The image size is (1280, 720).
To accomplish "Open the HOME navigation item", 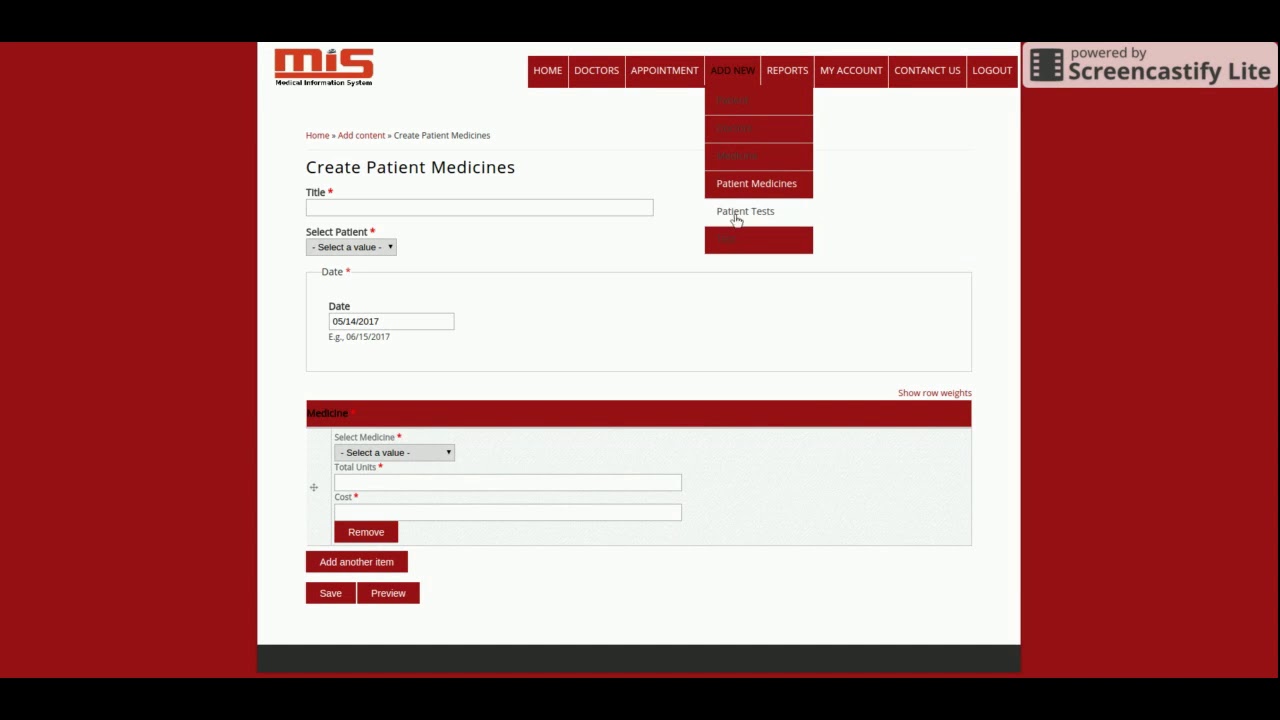I will pyautogui.click(x=547, y=71).
